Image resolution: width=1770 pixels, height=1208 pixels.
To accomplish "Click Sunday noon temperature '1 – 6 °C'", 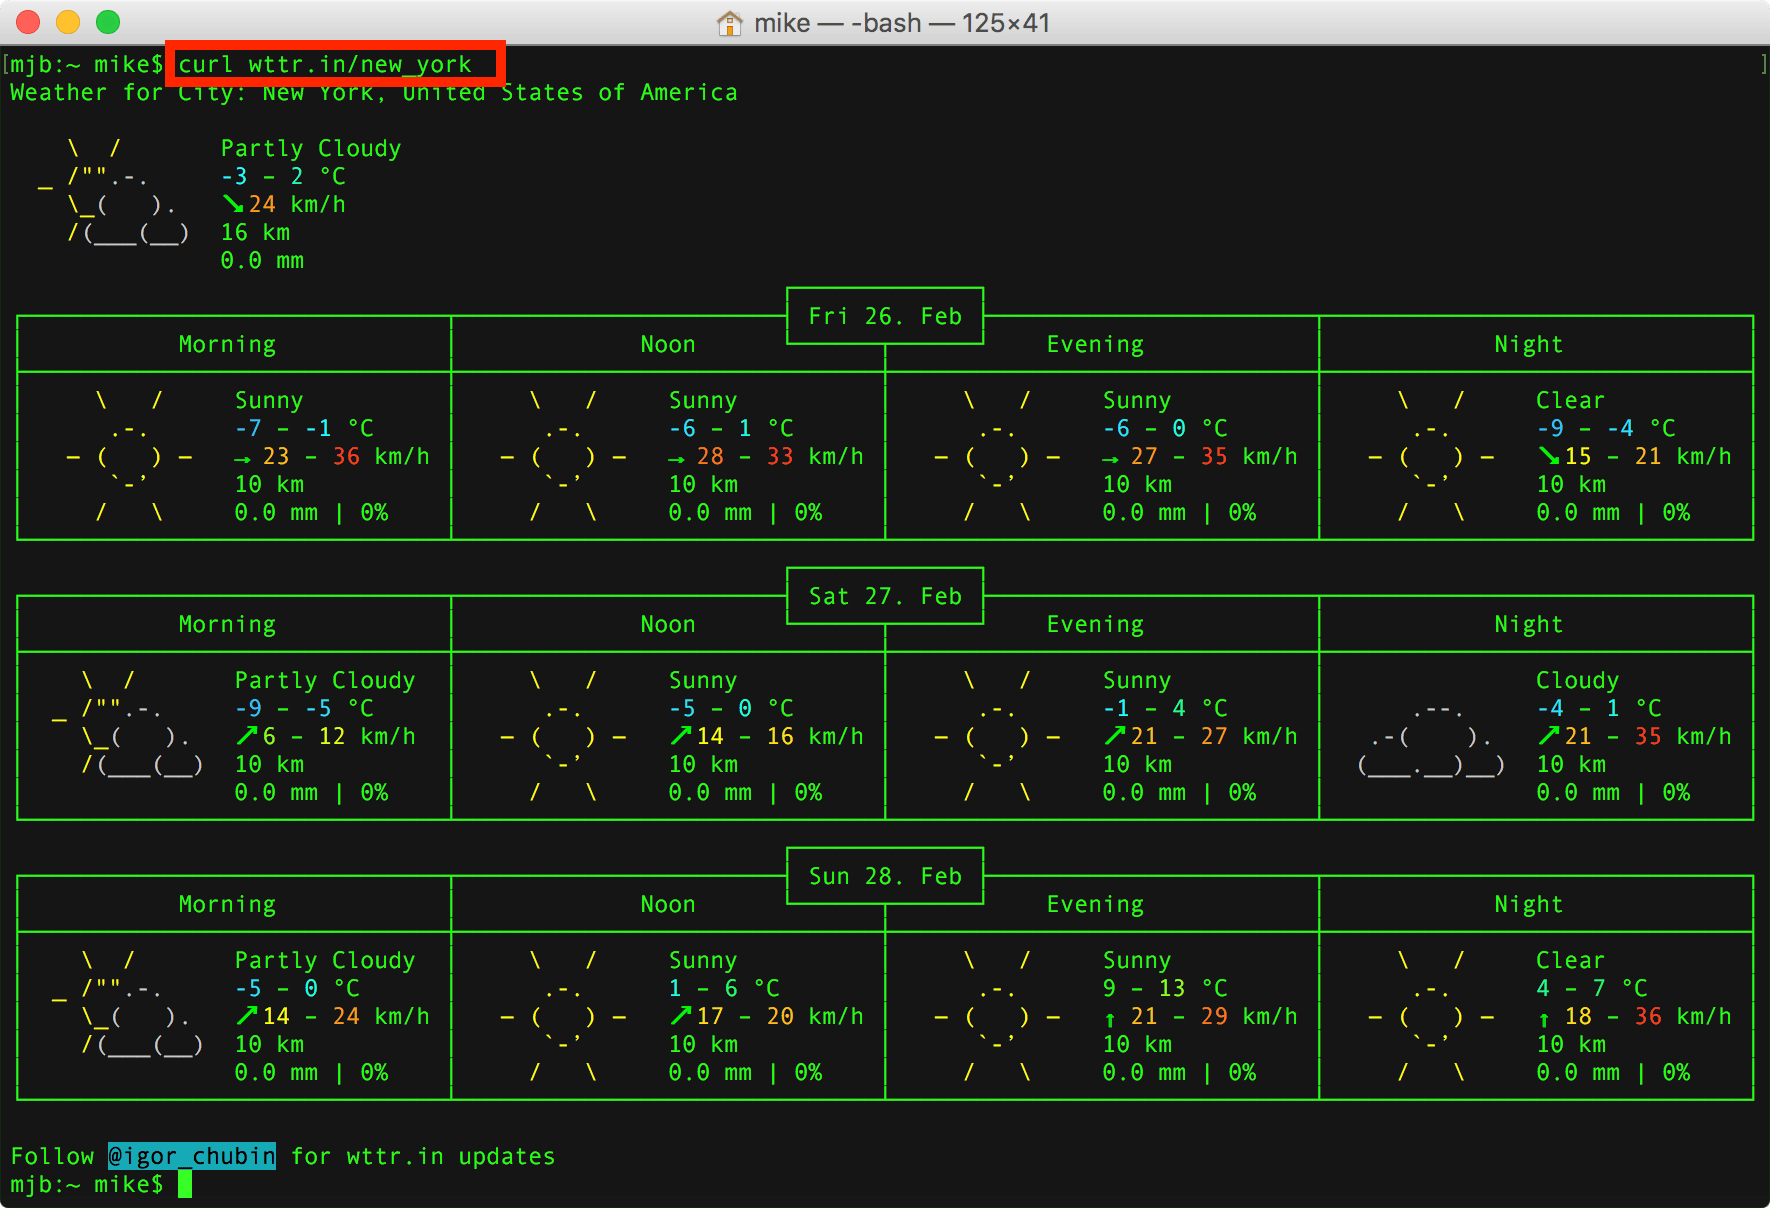I will tap(724, 989).
